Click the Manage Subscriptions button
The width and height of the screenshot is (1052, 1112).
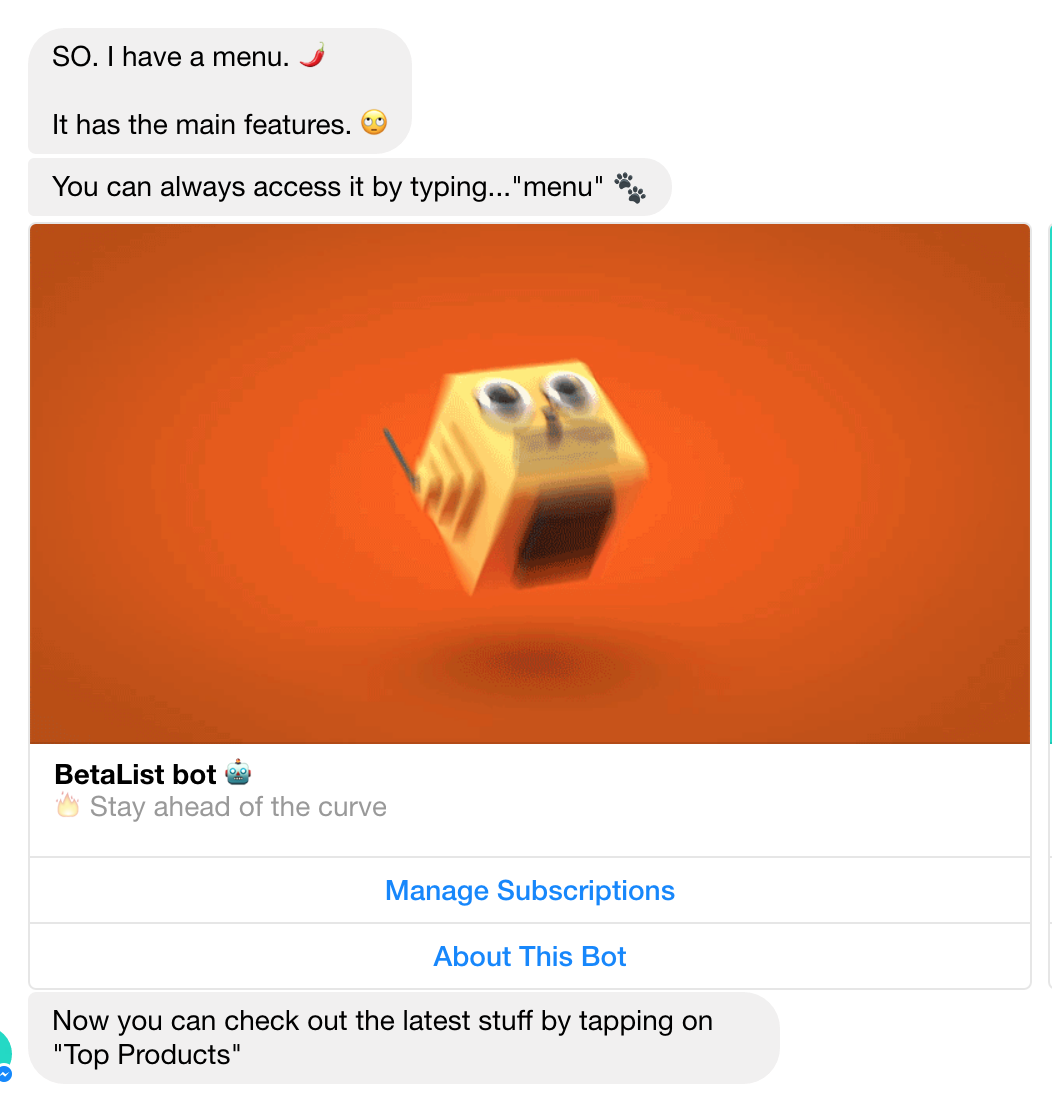click(x=529, y=891)
